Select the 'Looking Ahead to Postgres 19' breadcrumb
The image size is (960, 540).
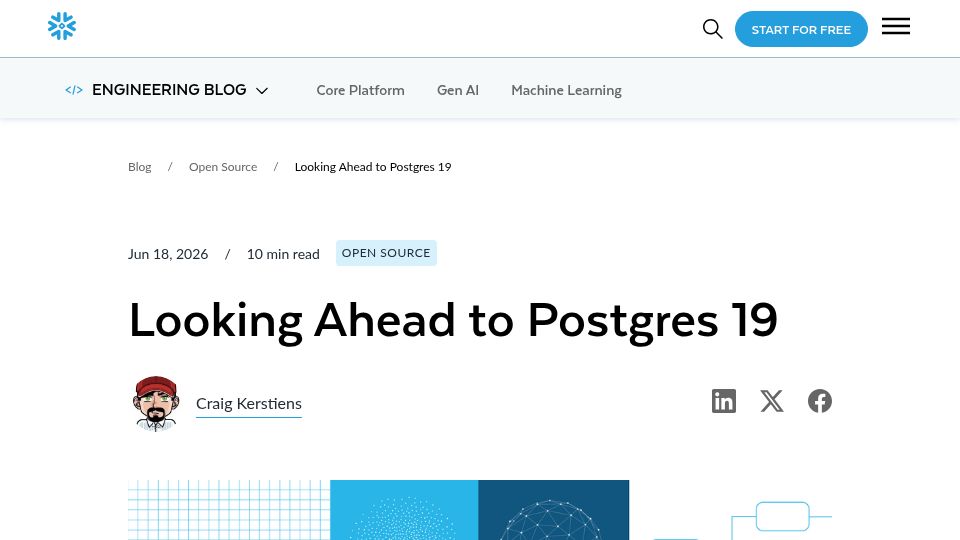(x=373, y=167)
